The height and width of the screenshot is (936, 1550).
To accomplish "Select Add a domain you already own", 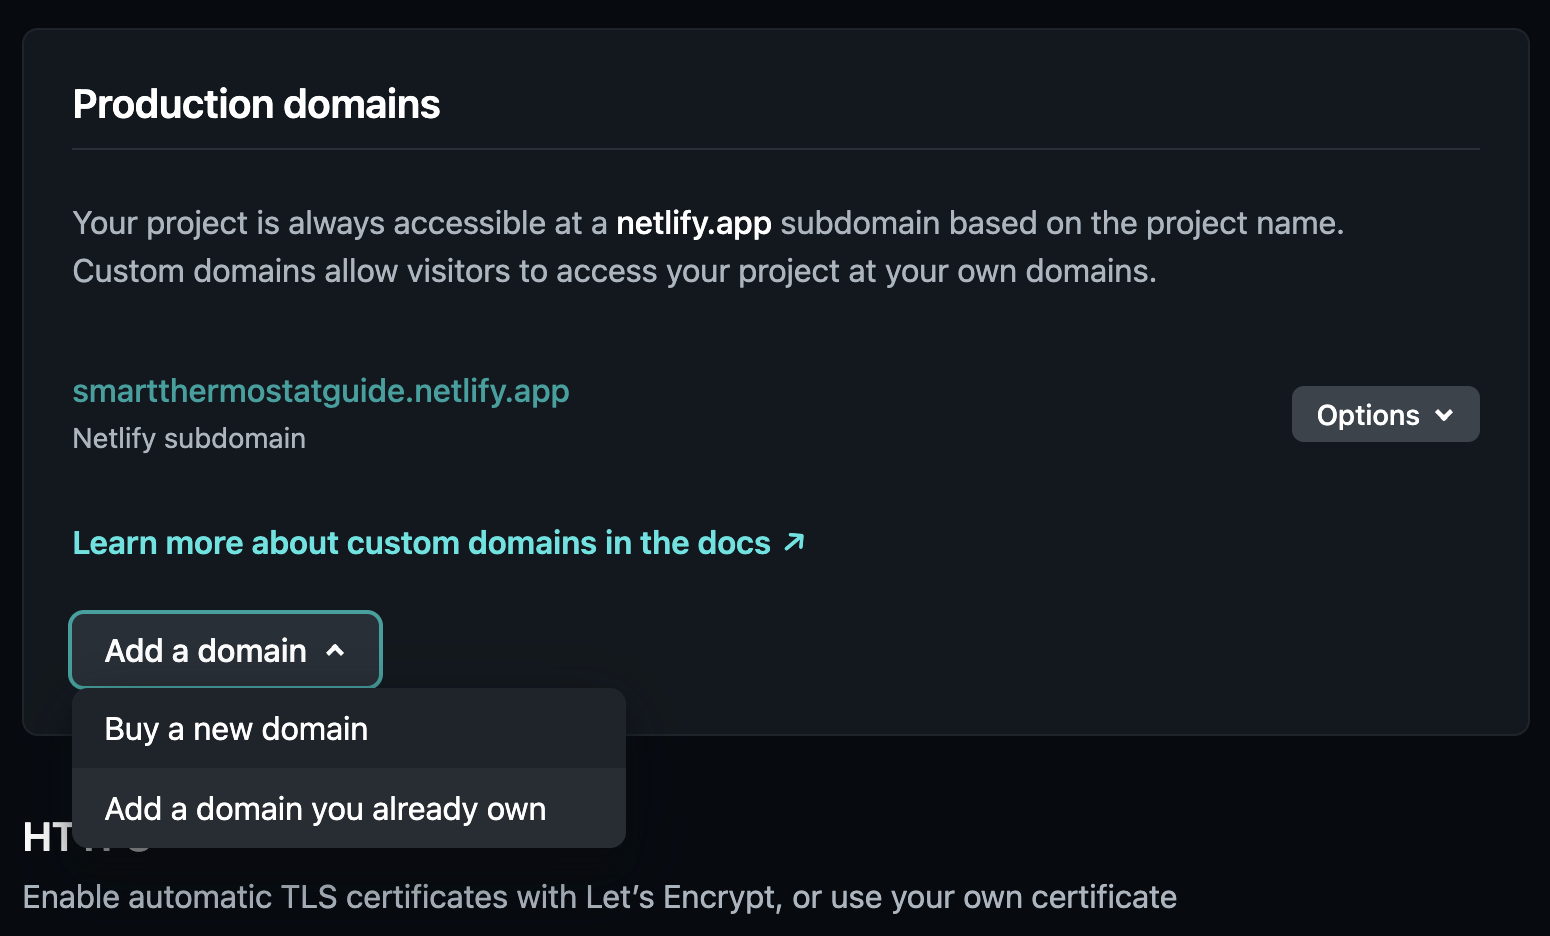I will coord(325,809).
